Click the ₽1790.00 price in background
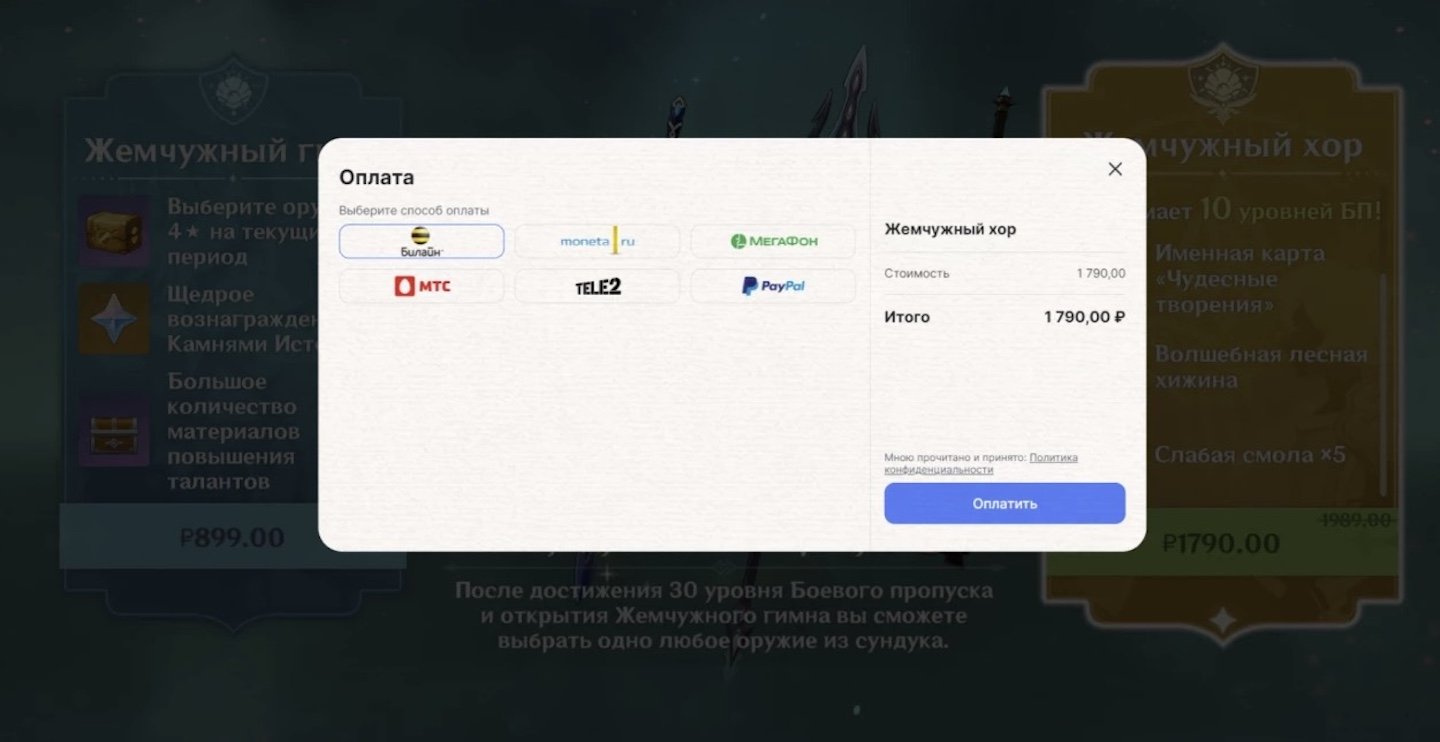 [1221, 543]
